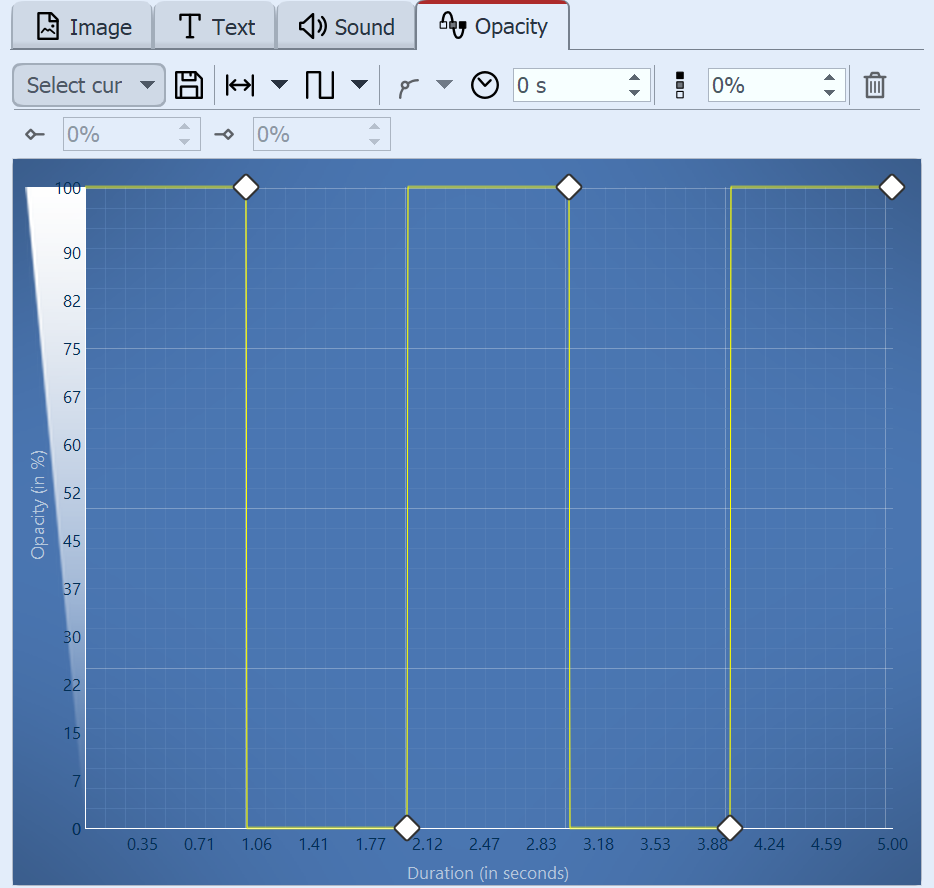Viewport: 934px width, 888px height.
Task: Select the diamond keyframe at 5.00 seconds
Action: (891, 187)
